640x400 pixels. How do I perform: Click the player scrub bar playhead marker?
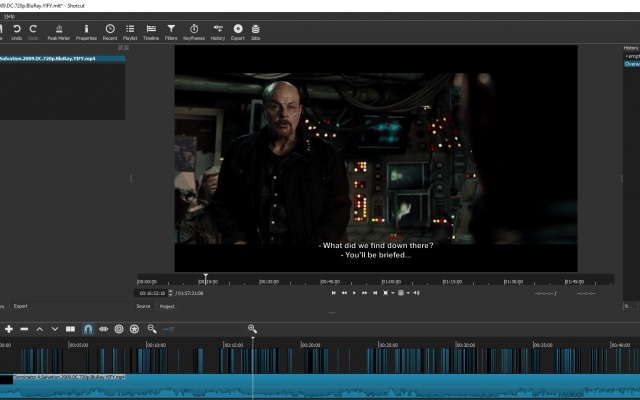pos(206,277)
